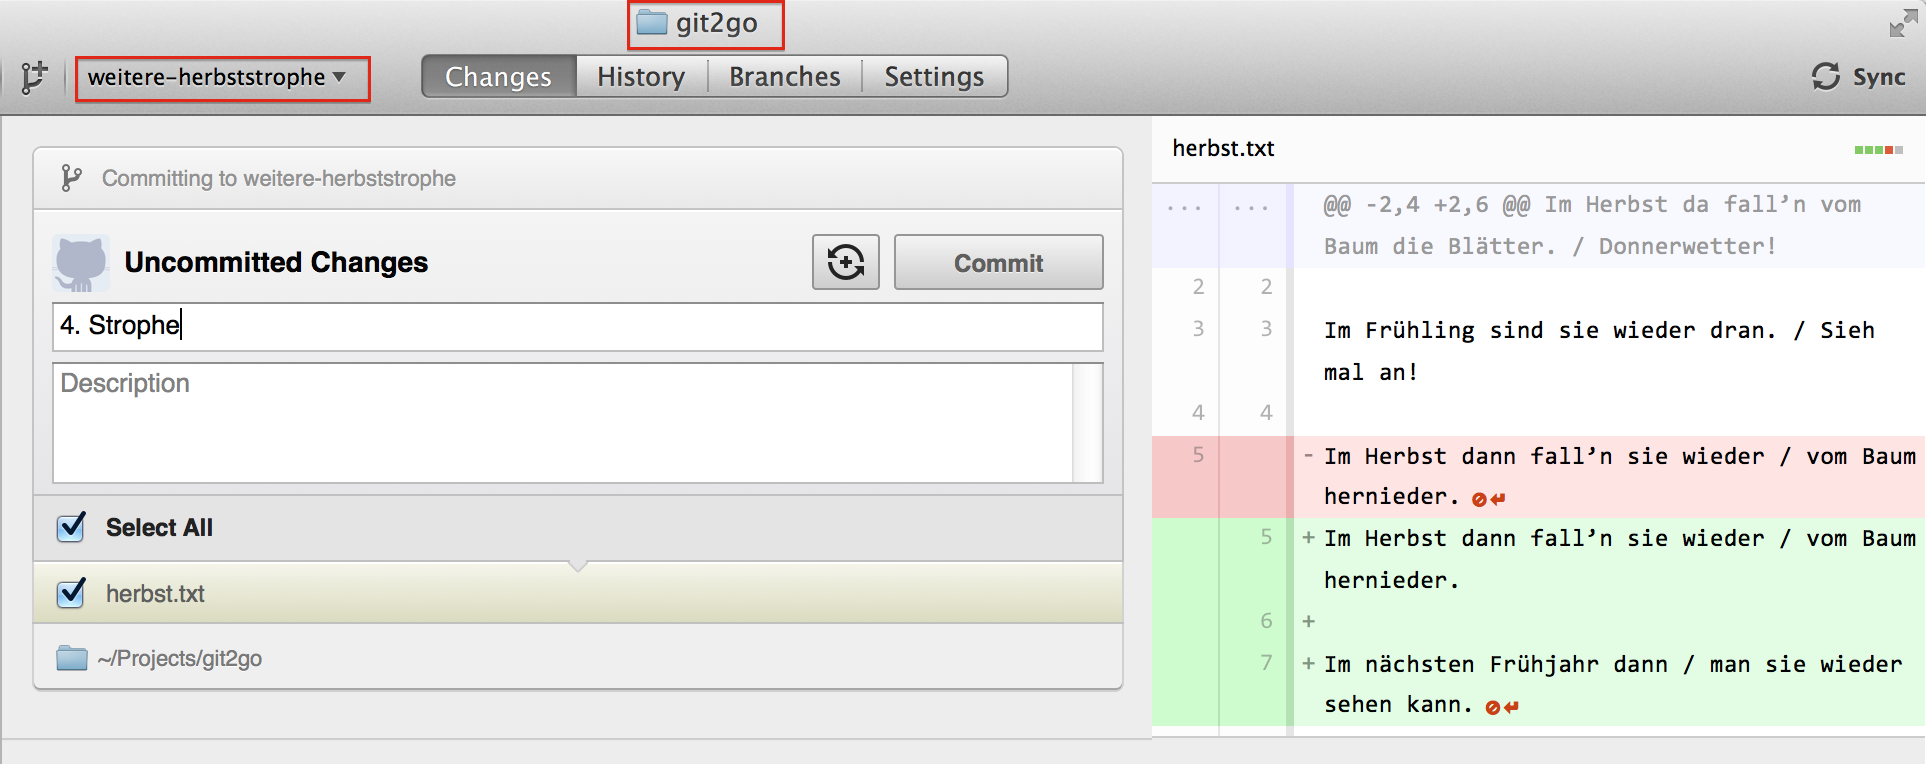
Task: Click the commit and sync icon button
Action: 846,262
